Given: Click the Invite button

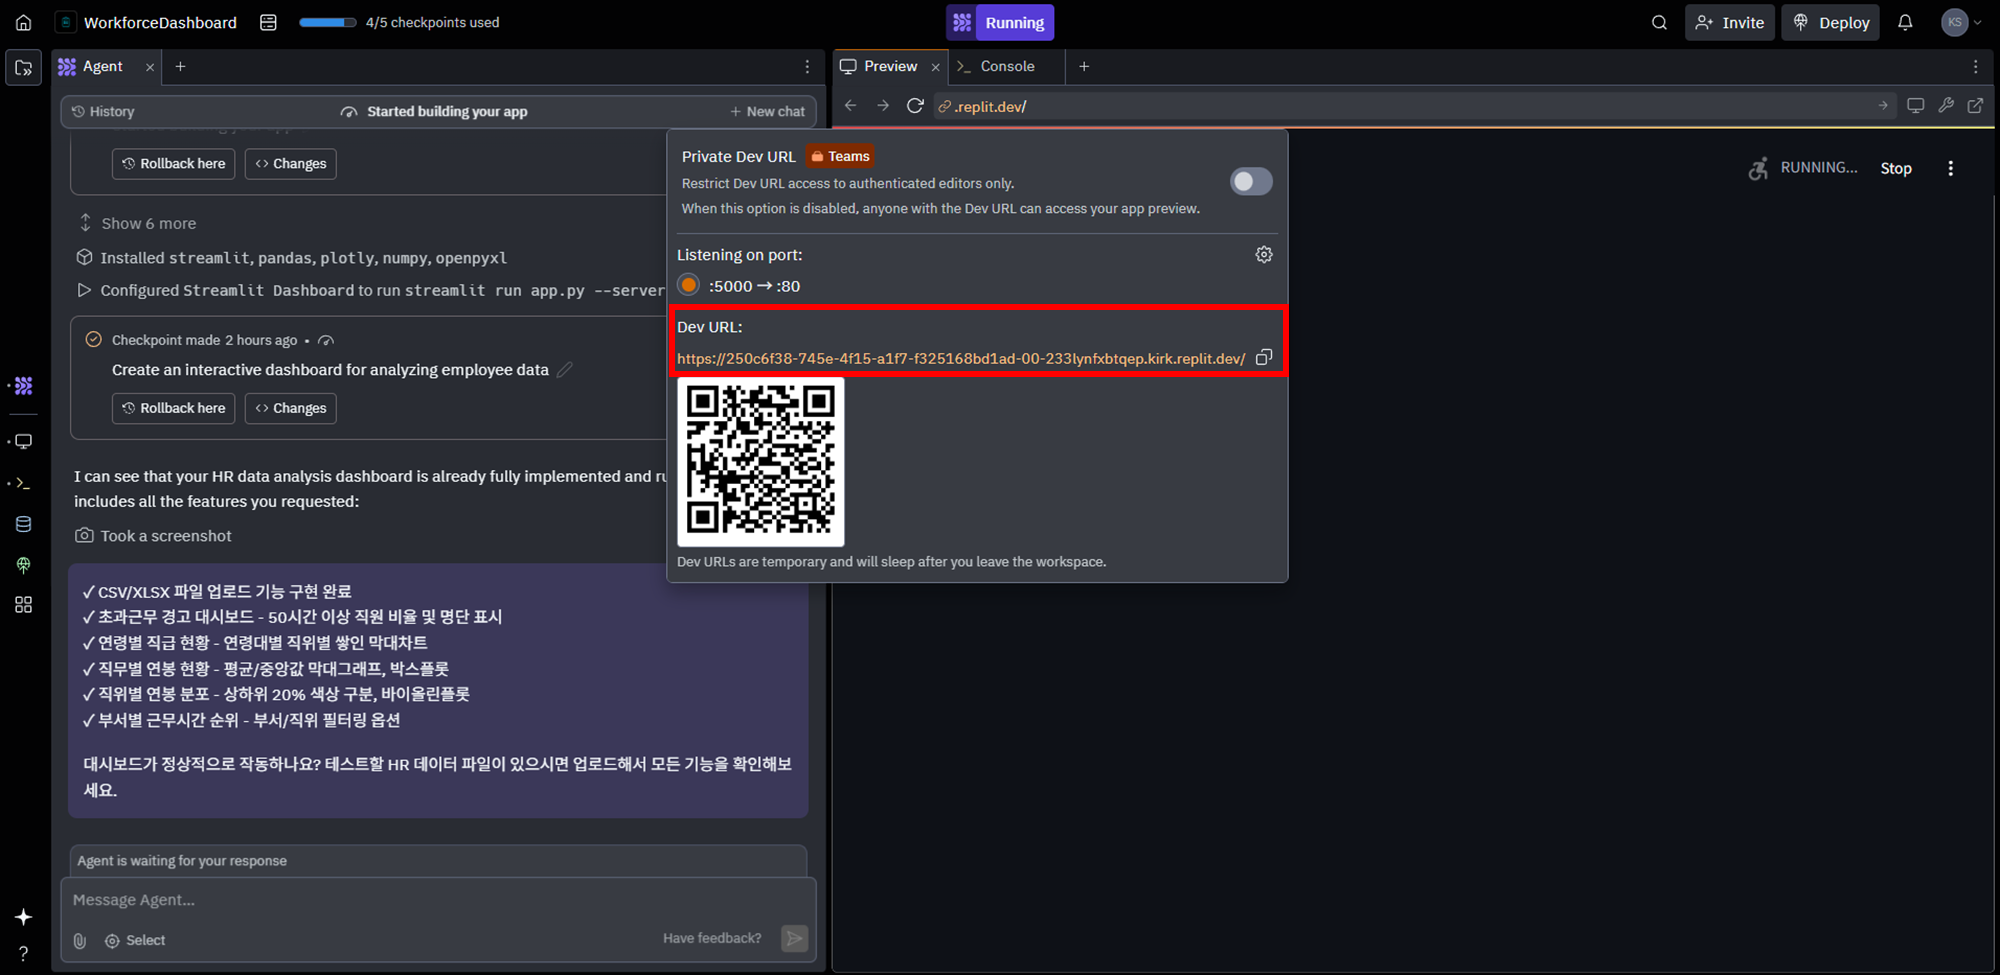Looking at the screenshot, I should [x=1730, y=22].
